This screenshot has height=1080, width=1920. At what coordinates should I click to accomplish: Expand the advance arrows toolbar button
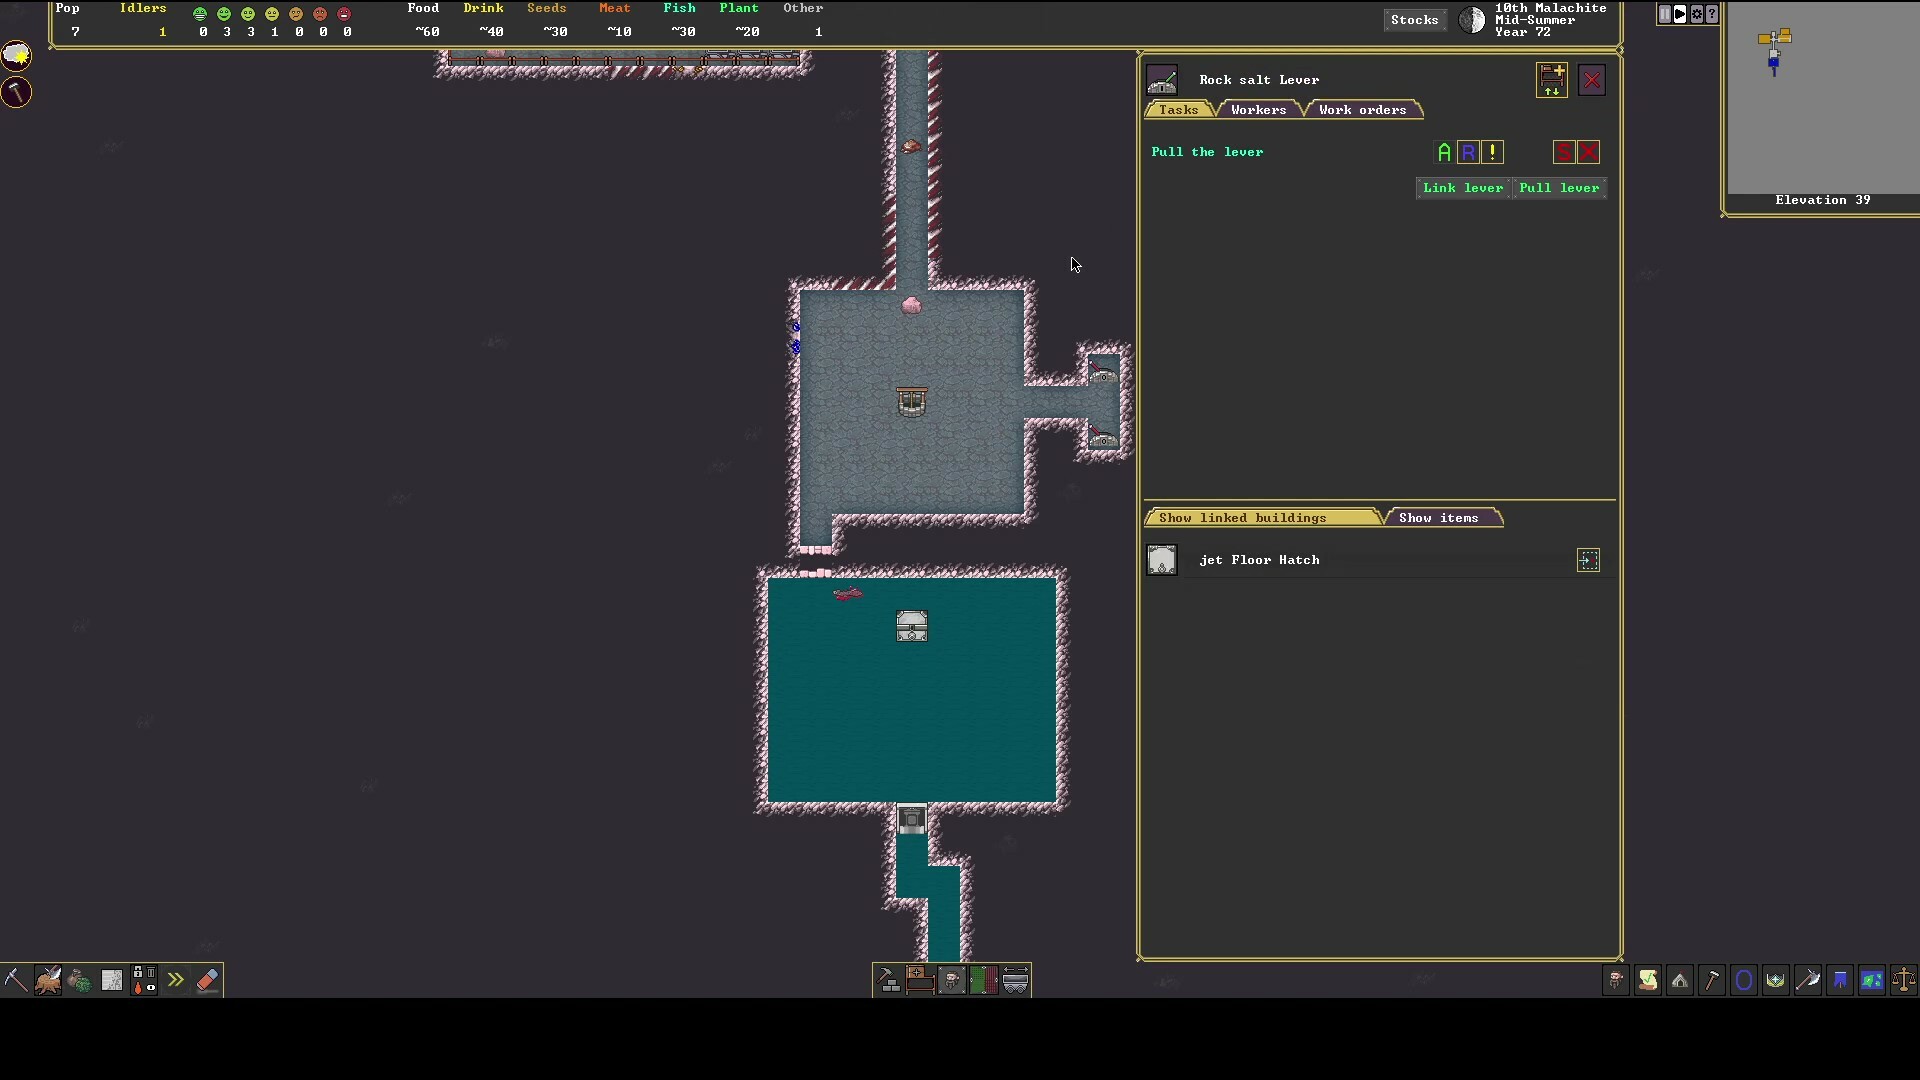175,980
